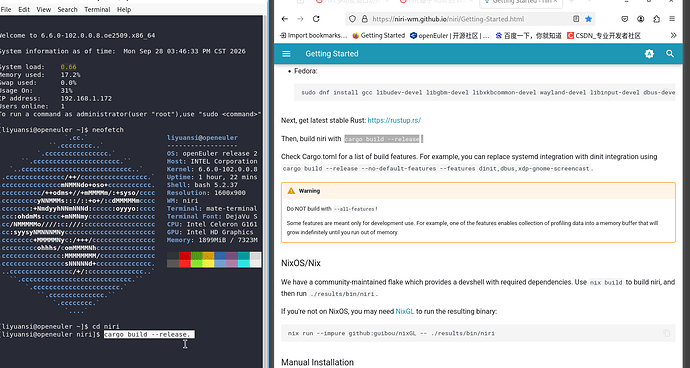
Task: Open the Firefox account icon
Action: [x=641, y=19]
